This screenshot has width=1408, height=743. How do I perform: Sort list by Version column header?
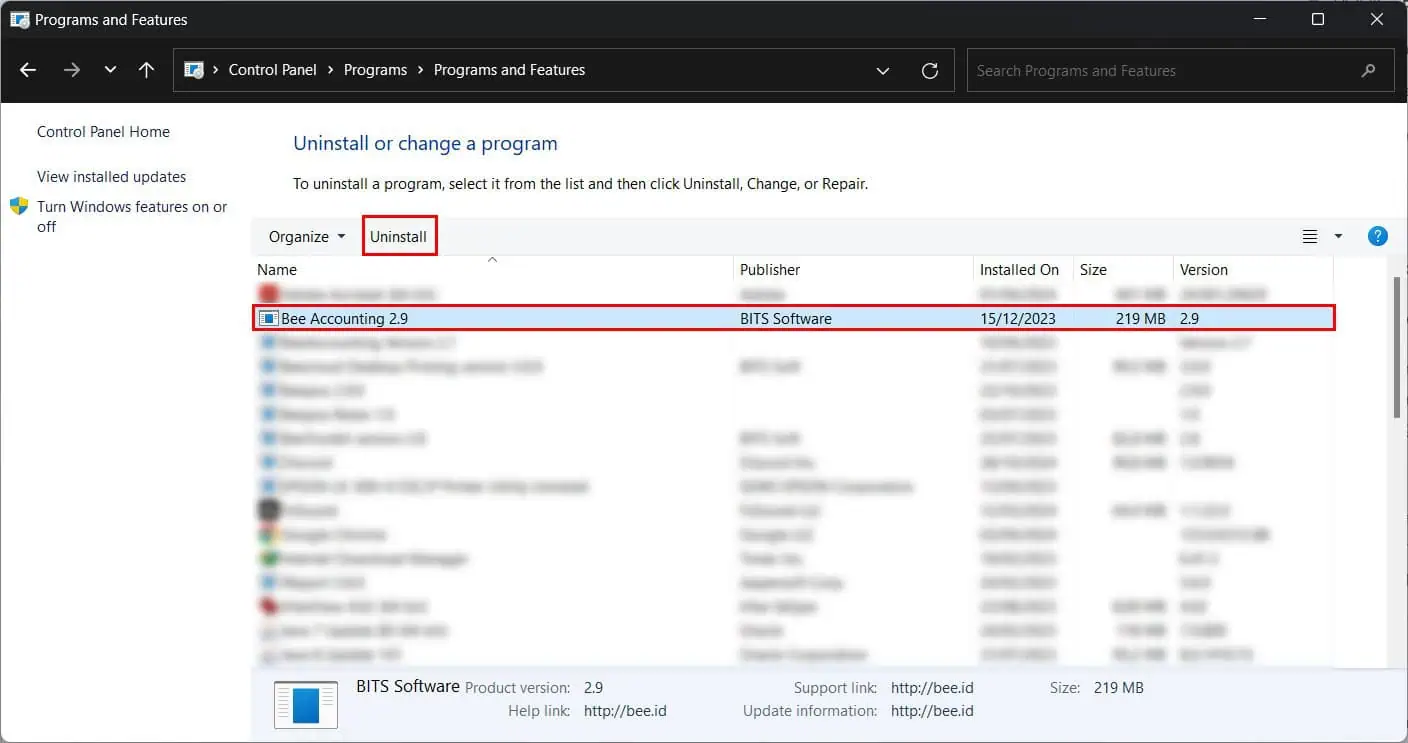coord(1203,270)
